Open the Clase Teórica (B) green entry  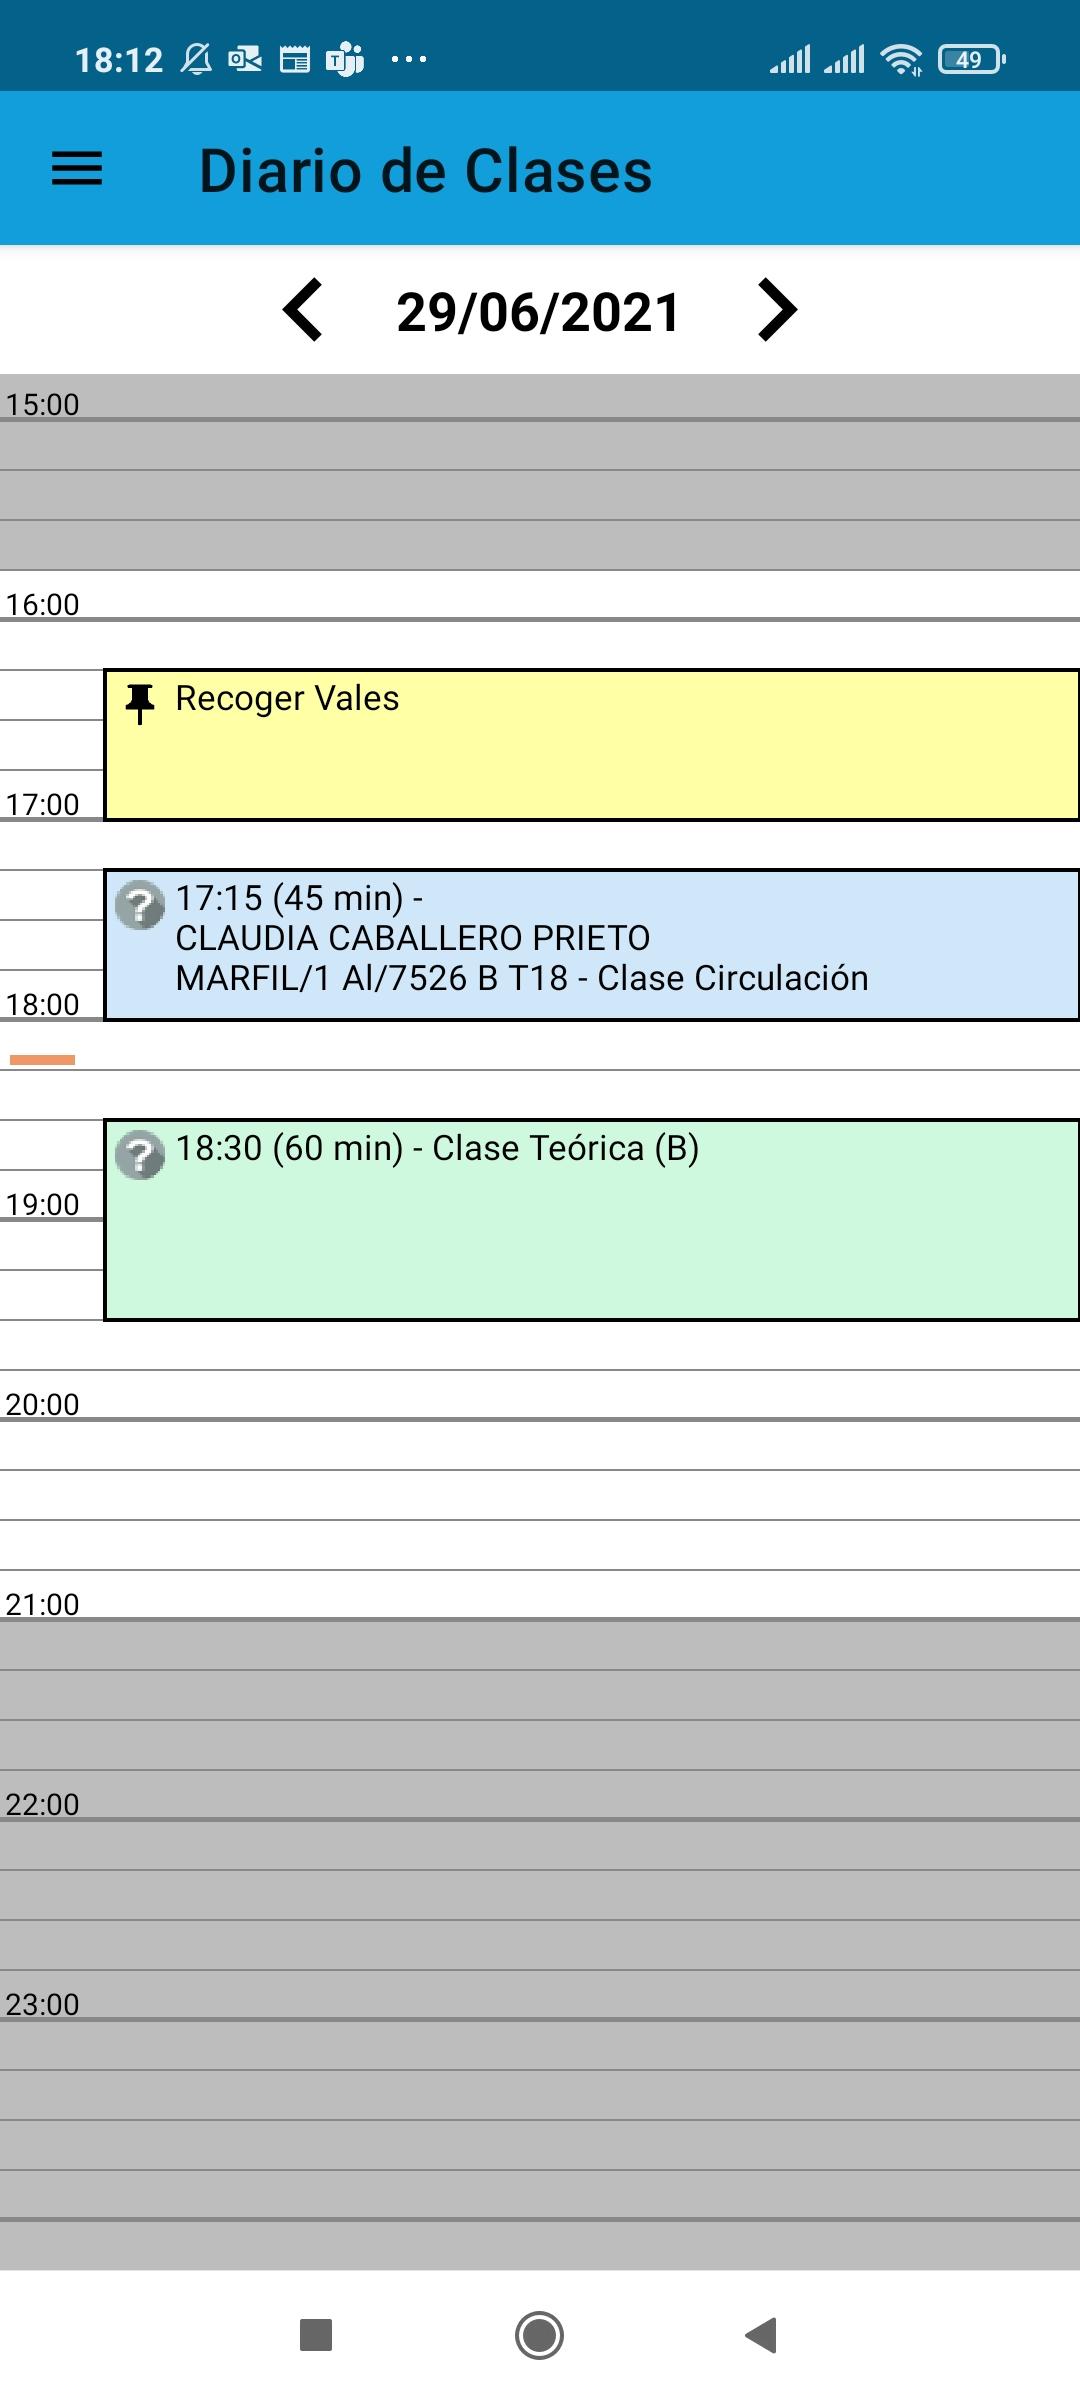click(592, 1220)
